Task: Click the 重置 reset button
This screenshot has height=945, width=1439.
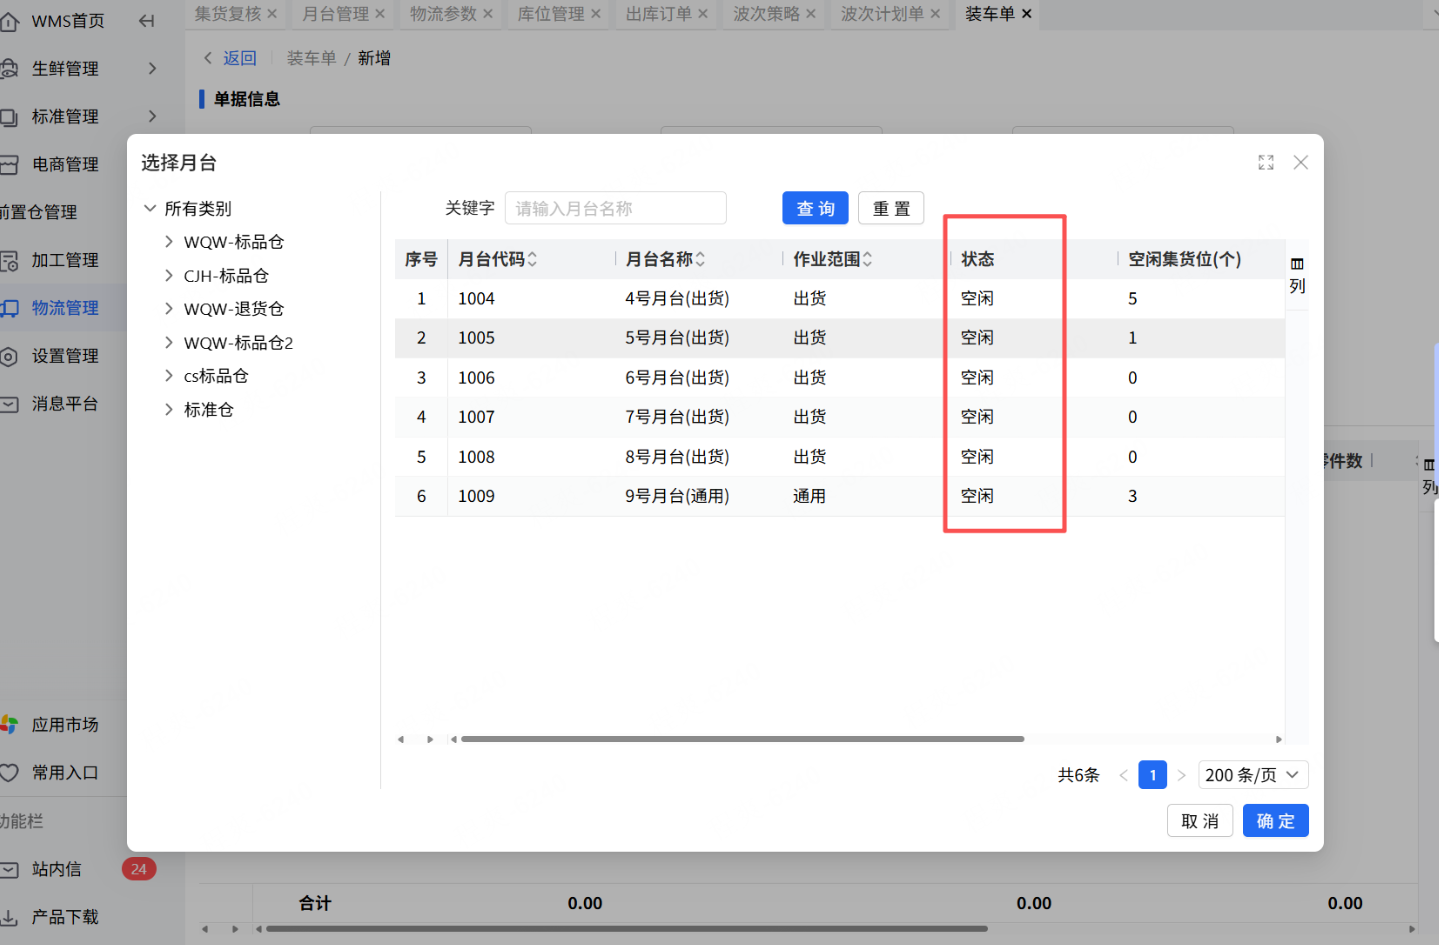Action: (x=891, y=208)
